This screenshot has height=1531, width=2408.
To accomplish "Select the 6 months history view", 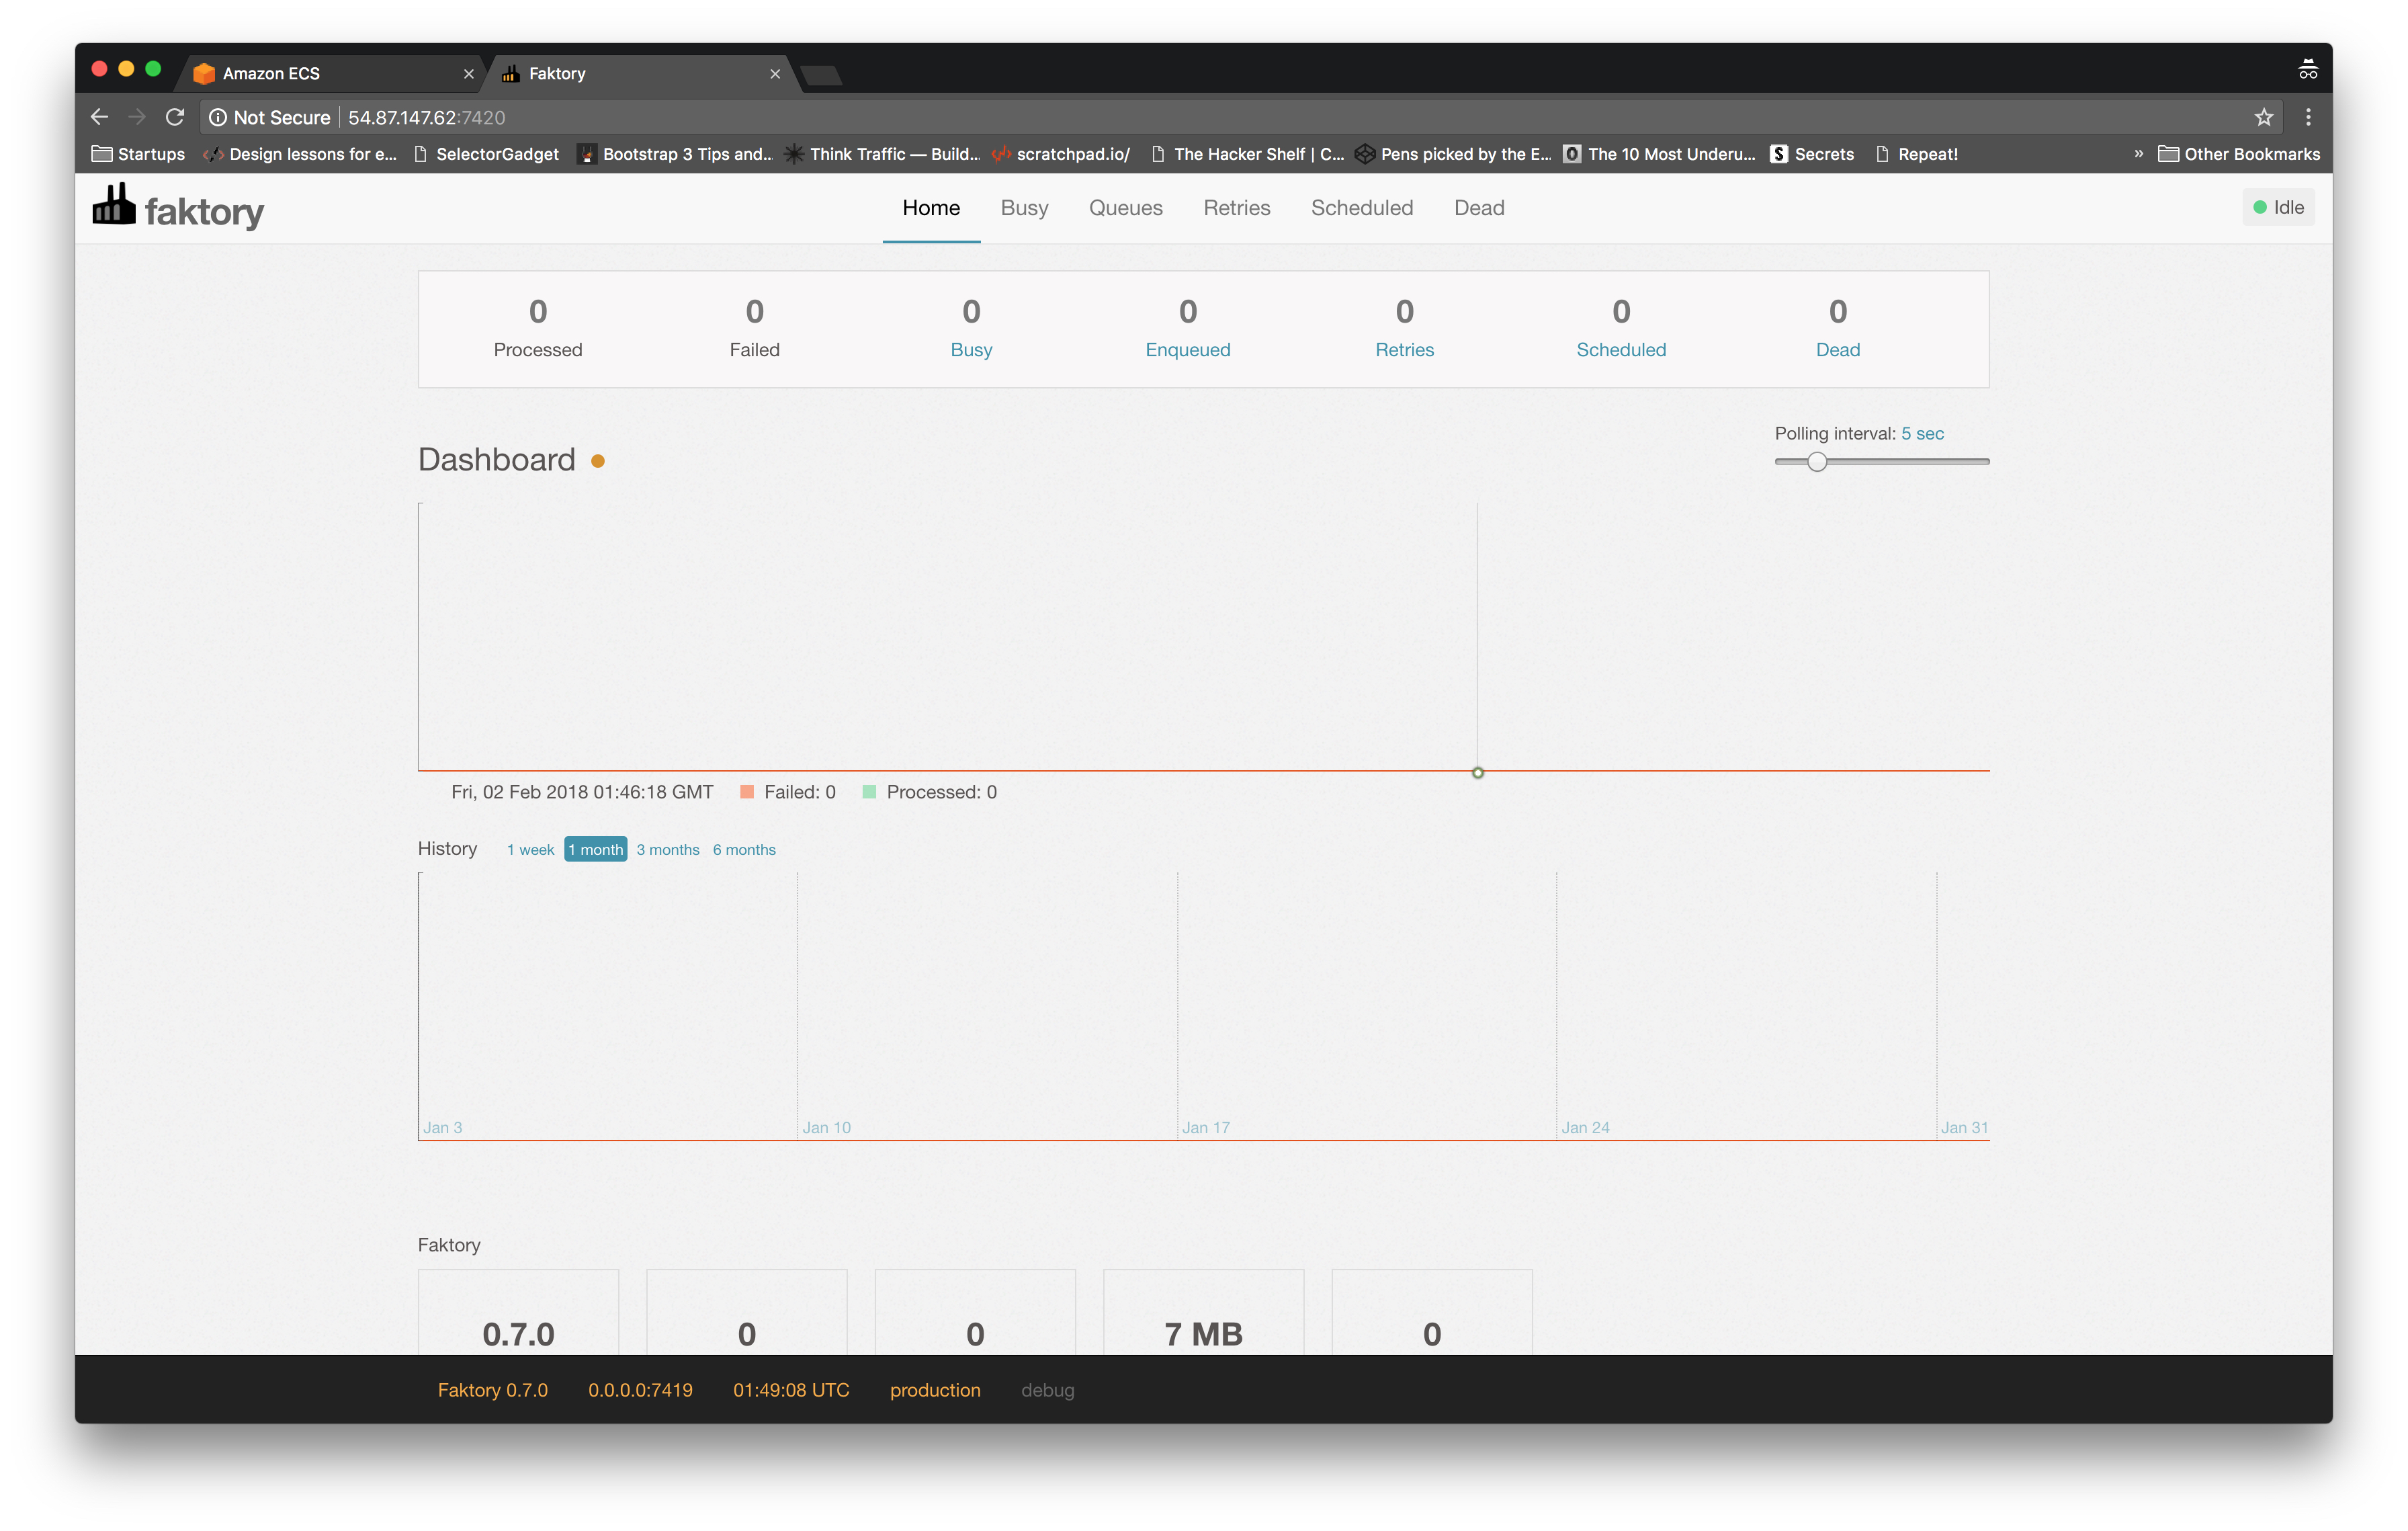I will click(x=744, y=849).
